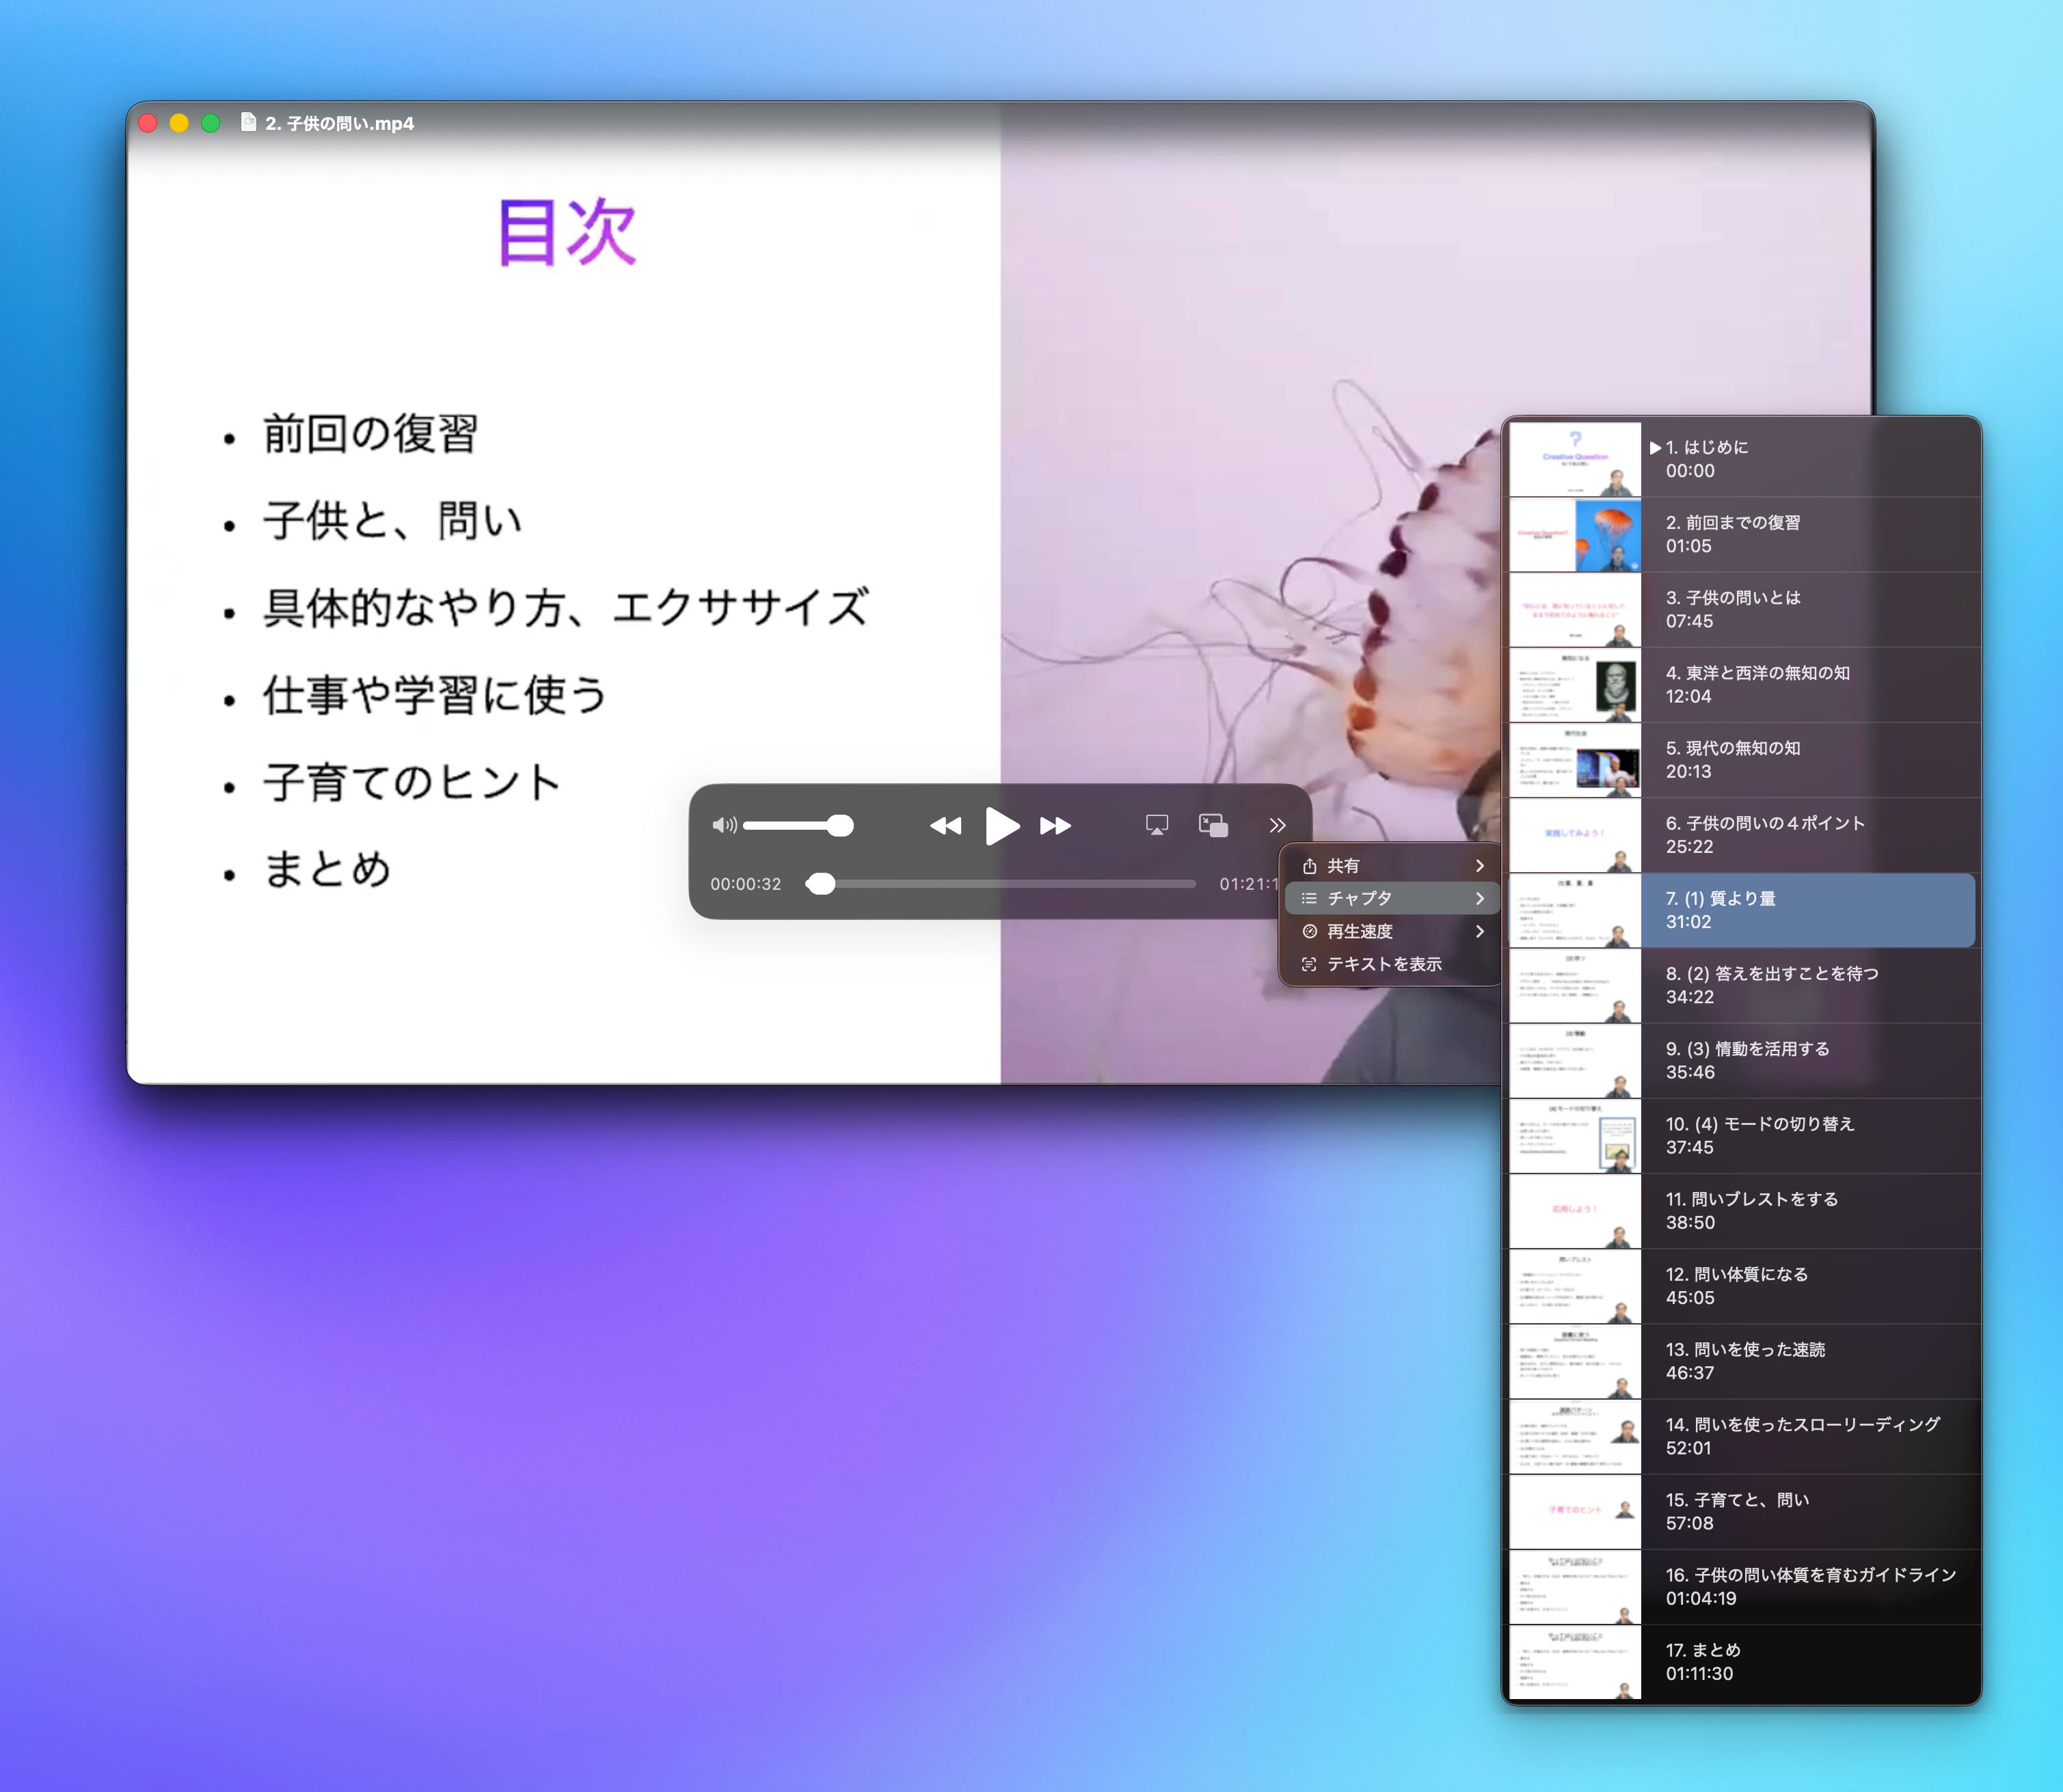This screenshot has width=2063, height=1792.
Task: Mute audio with the speaker icon
Action: (724, 826)
